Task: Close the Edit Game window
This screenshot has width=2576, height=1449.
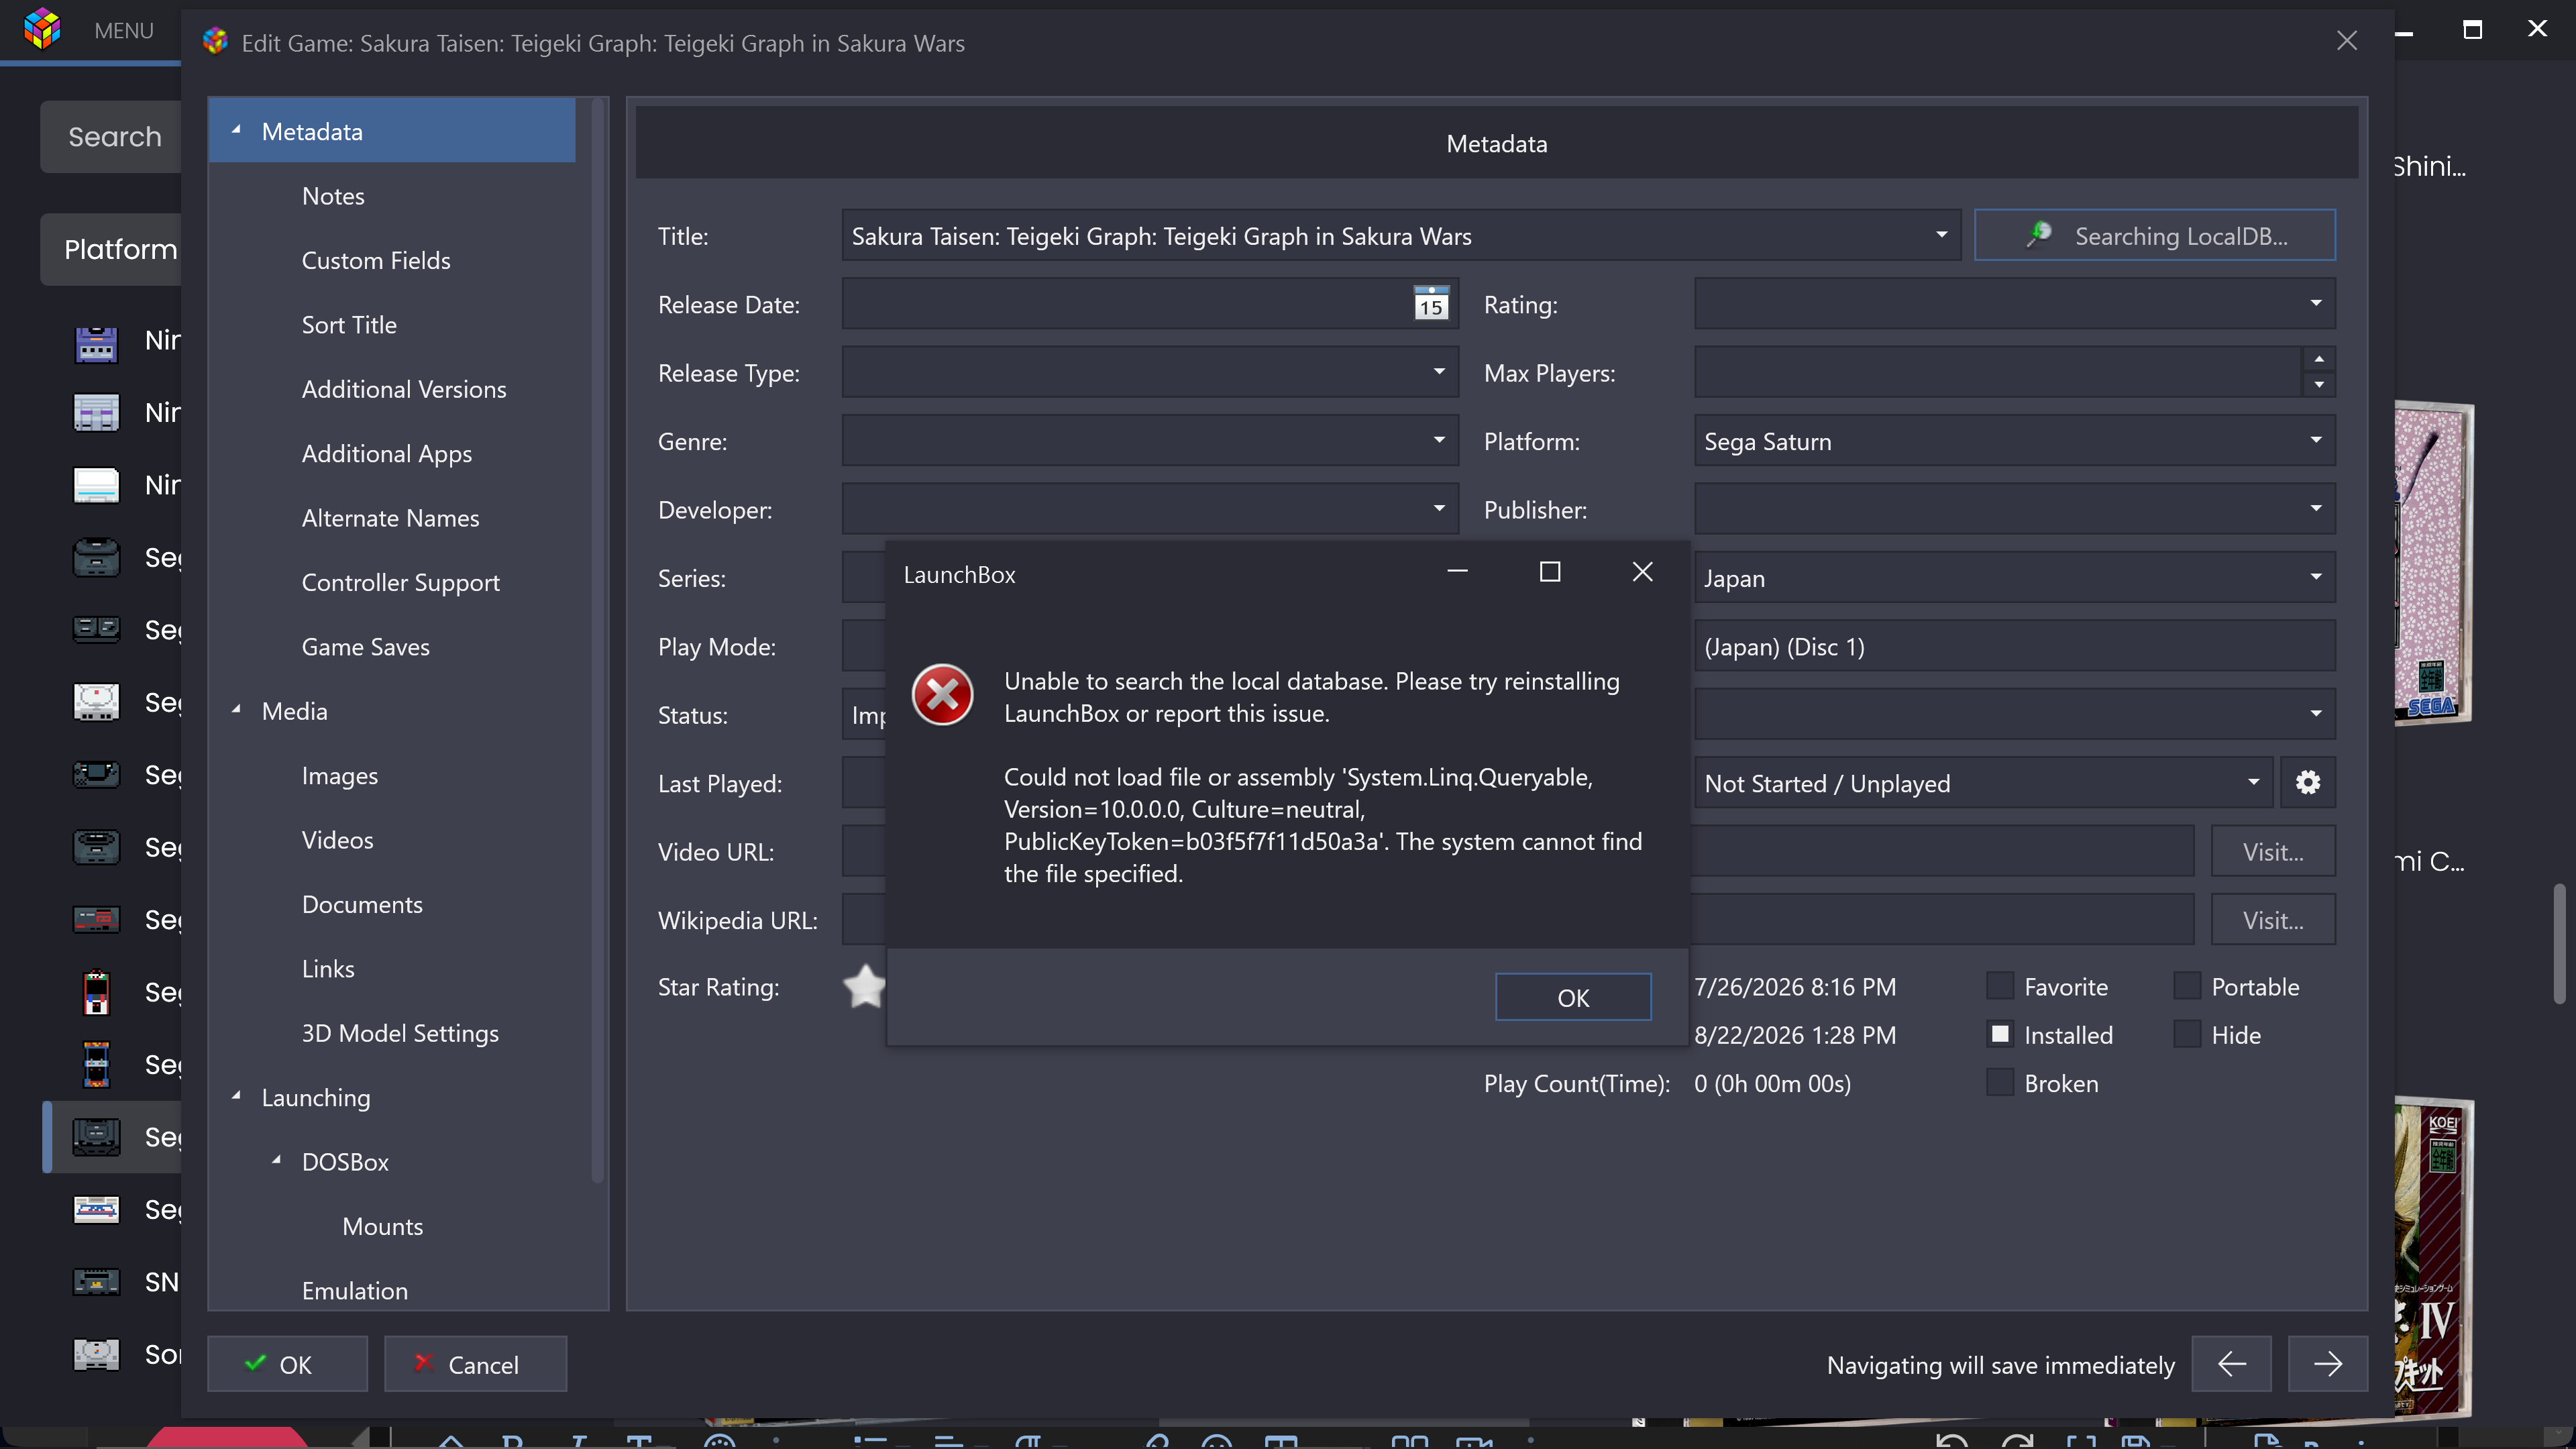Action: [2346, 41]
